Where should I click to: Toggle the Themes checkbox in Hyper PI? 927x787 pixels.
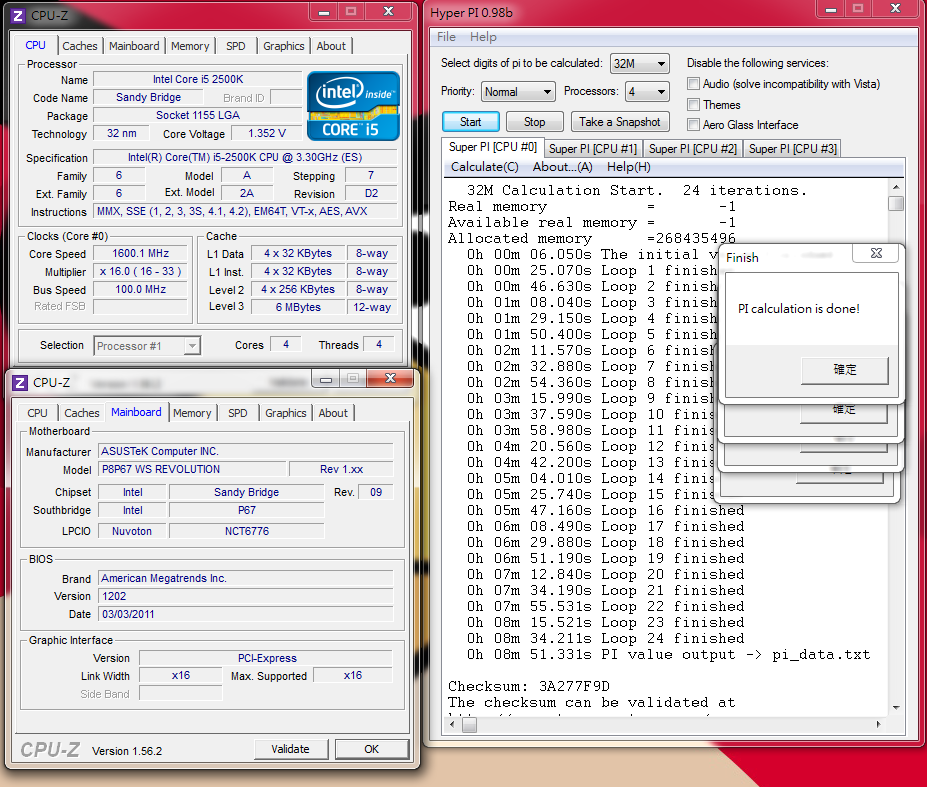pyautogui.click(x=693, y=104)
